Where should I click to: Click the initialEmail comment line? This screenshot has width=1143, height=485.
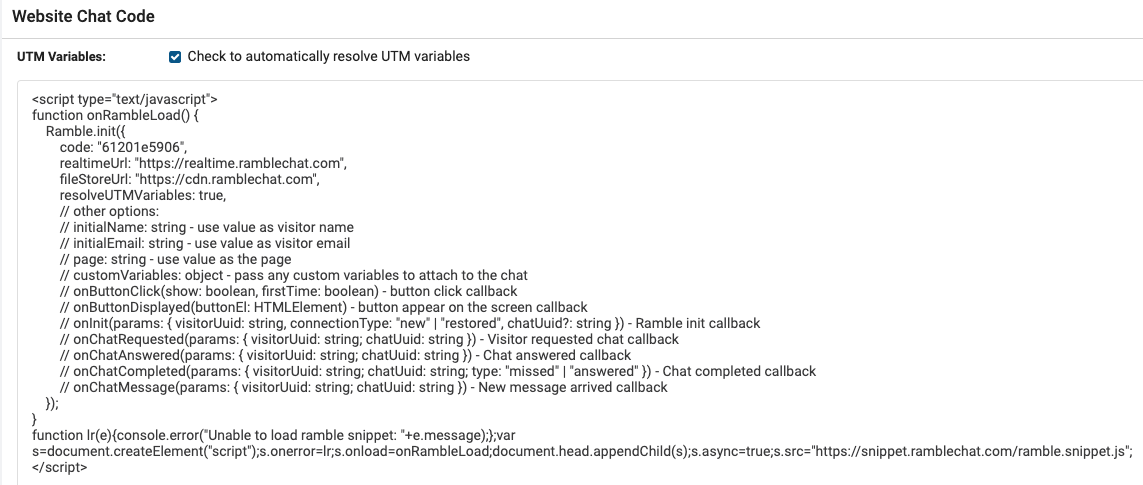(x=205, y=244)
